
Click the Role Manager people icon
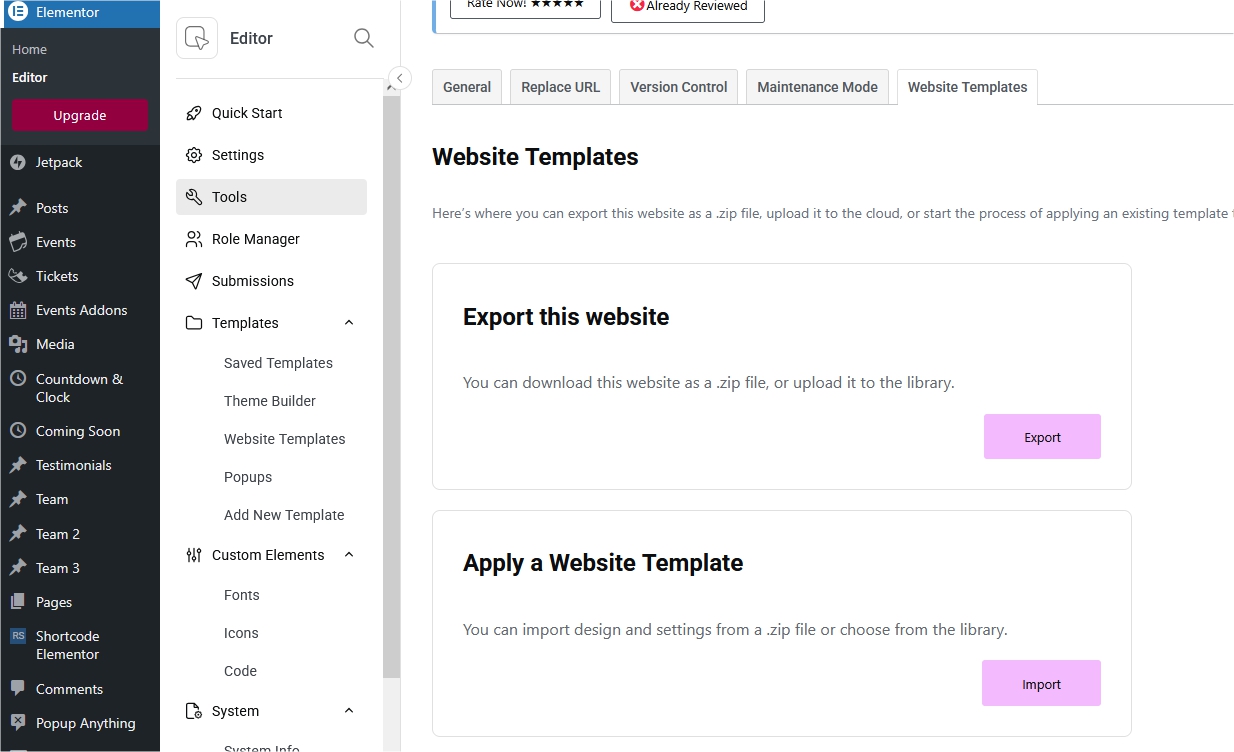[194, 239]
